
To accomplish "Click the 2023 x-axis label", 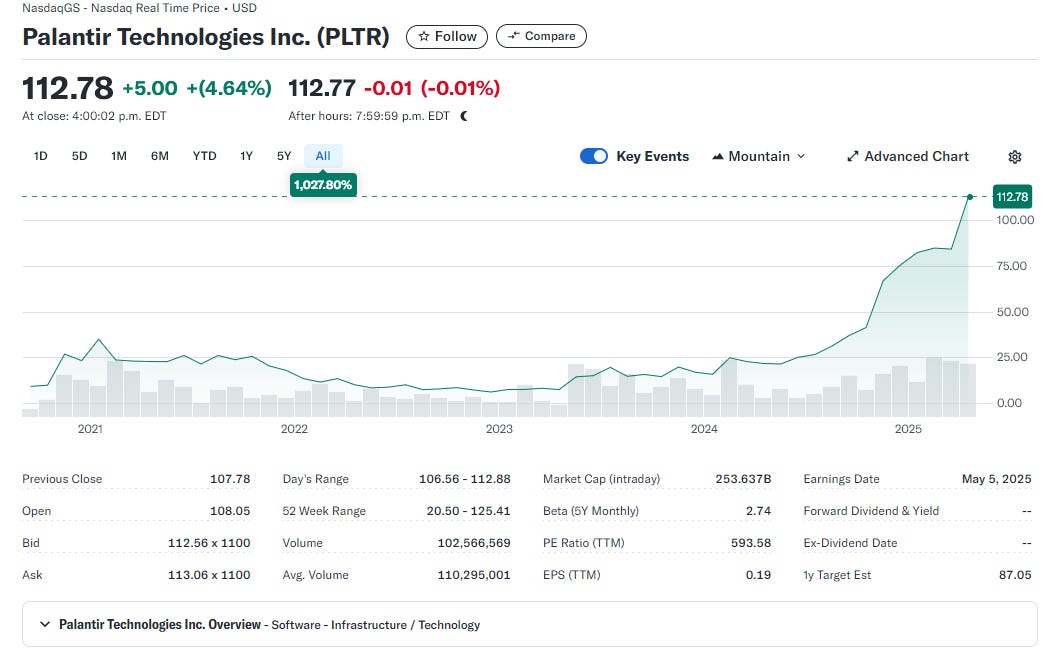I will pyautogui.click(x=499, y=429).
